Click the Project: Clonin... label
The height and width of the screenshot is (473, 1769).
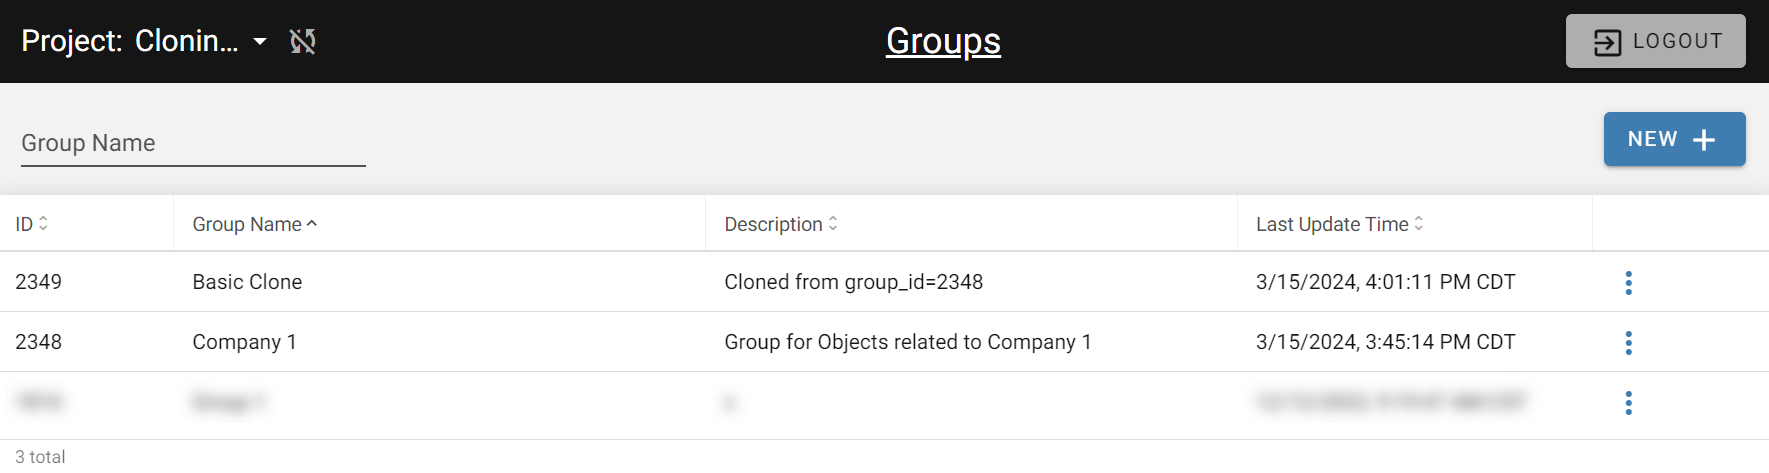click(x=130, y=41)
